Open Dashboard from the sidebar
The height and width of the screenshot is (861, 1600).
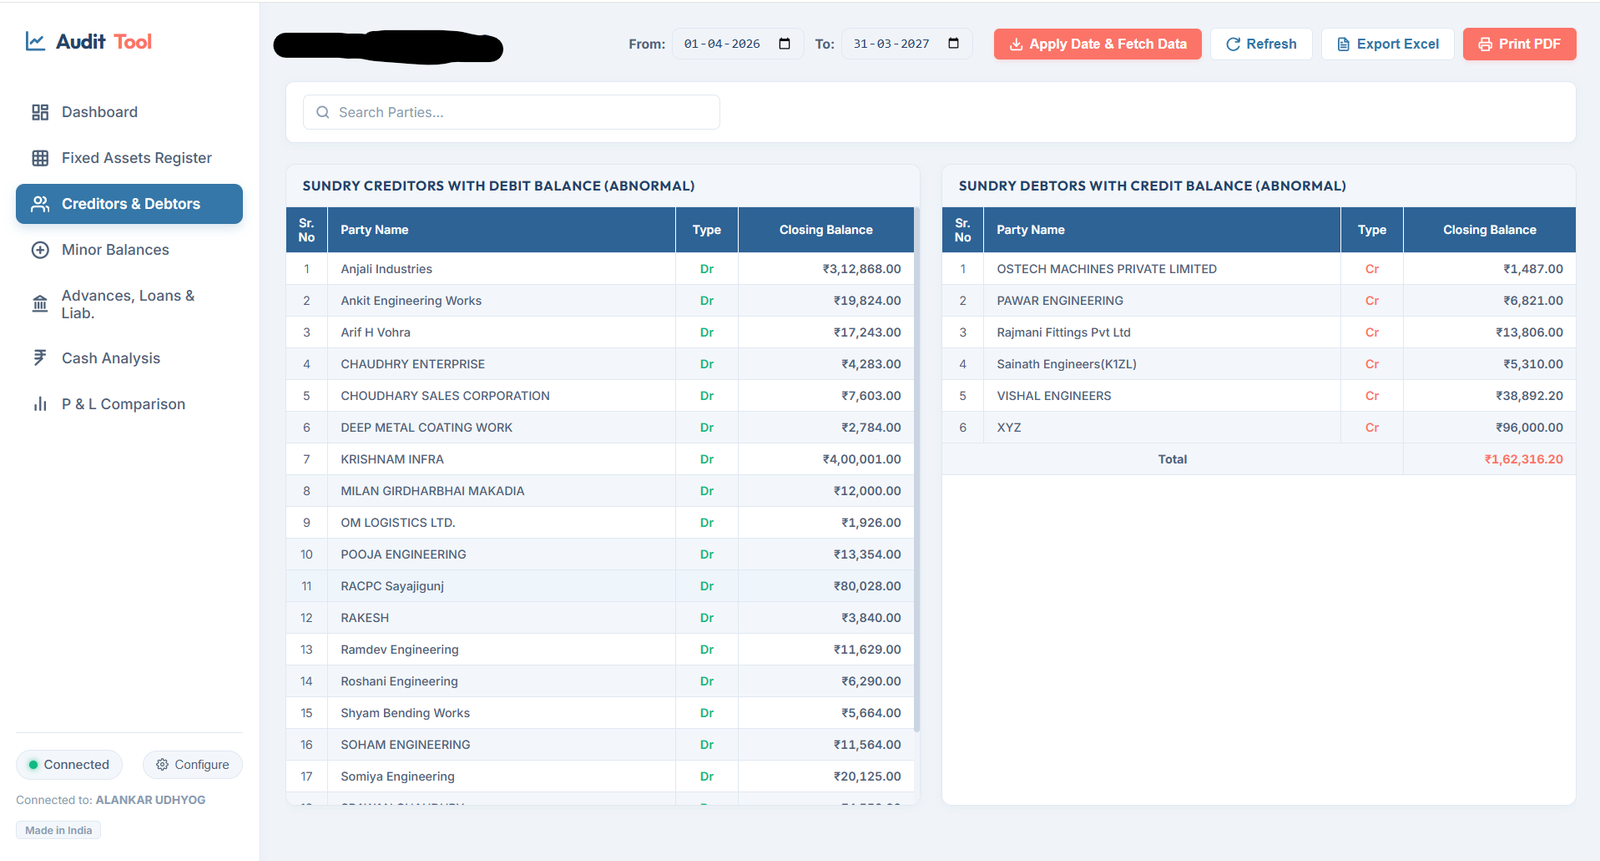129,112
